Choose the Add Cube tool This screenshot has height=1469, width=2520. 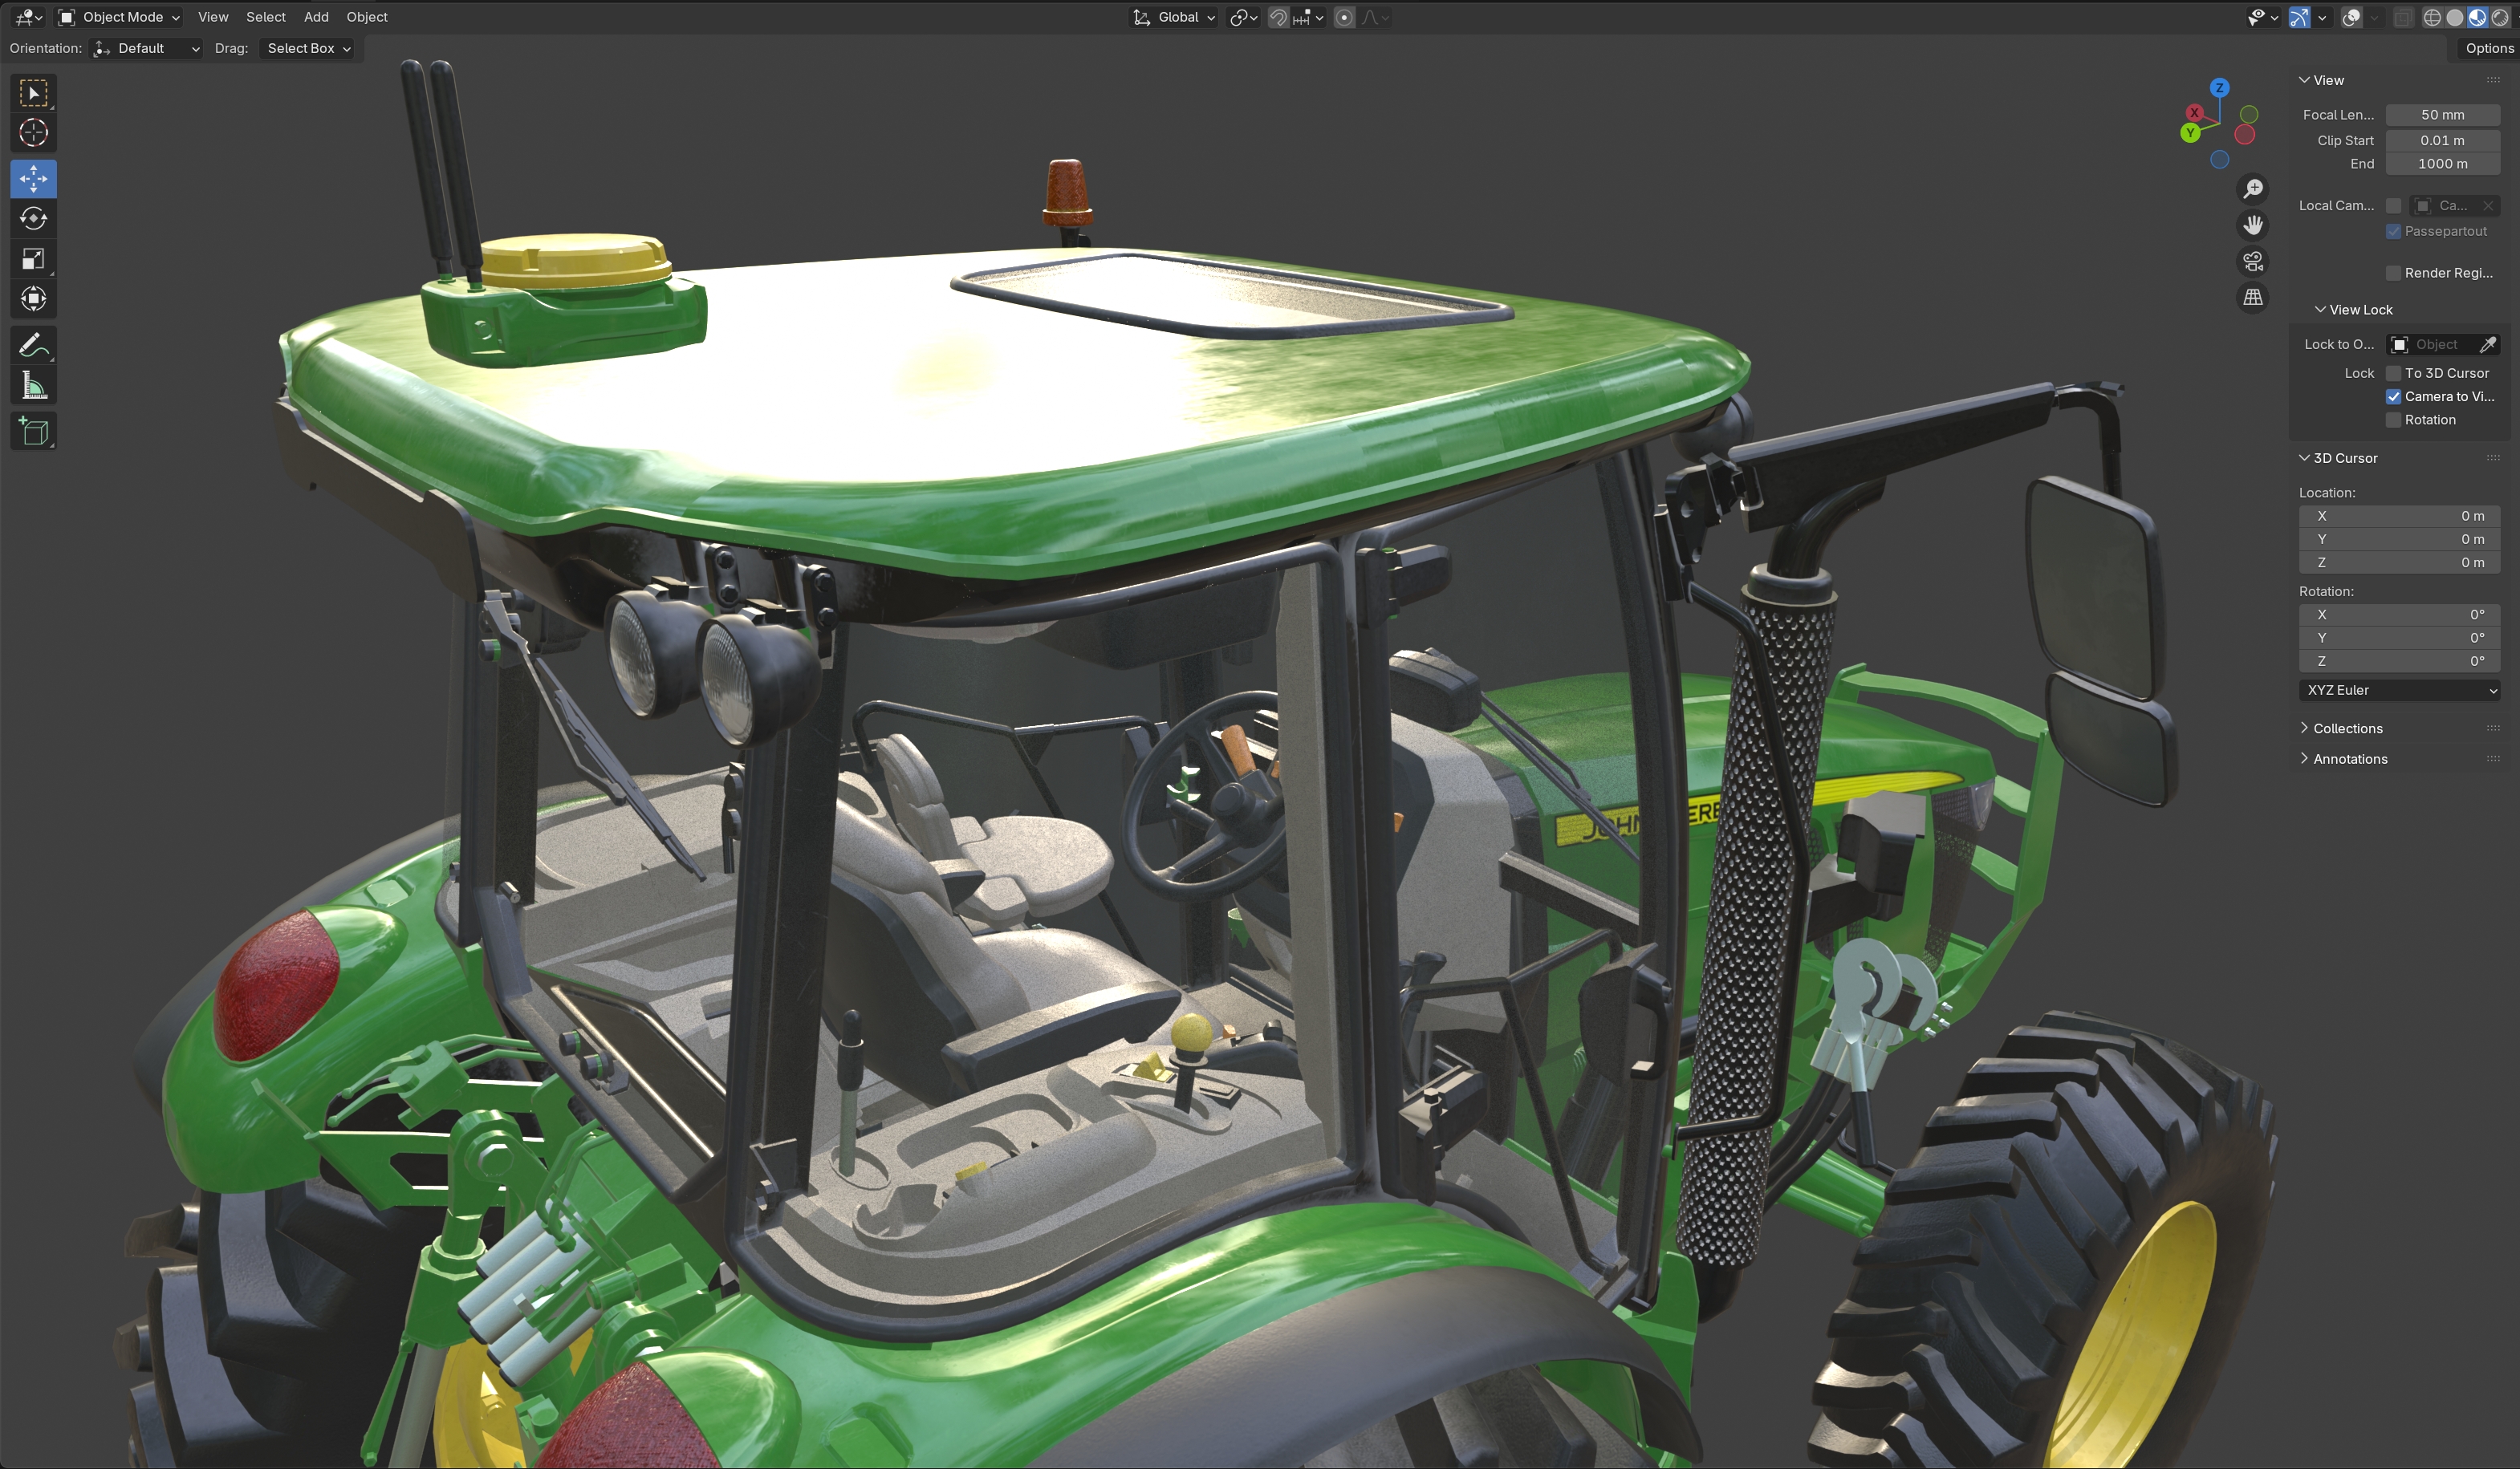click(x=33, y=432)
